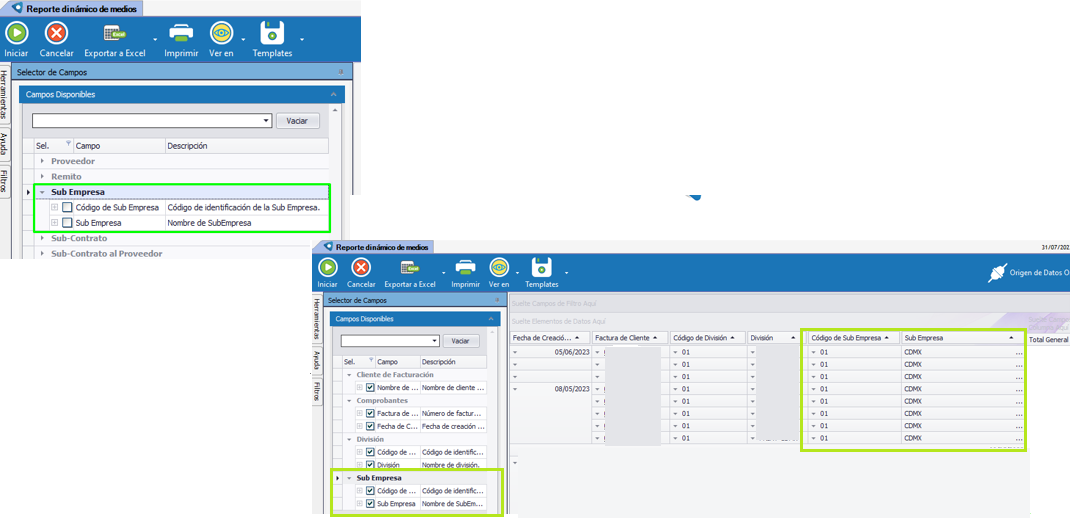This screenshot has width=1084, height=527.
Task: Click Sel. column filter icon in upper-left window
Action: point(68,145)
